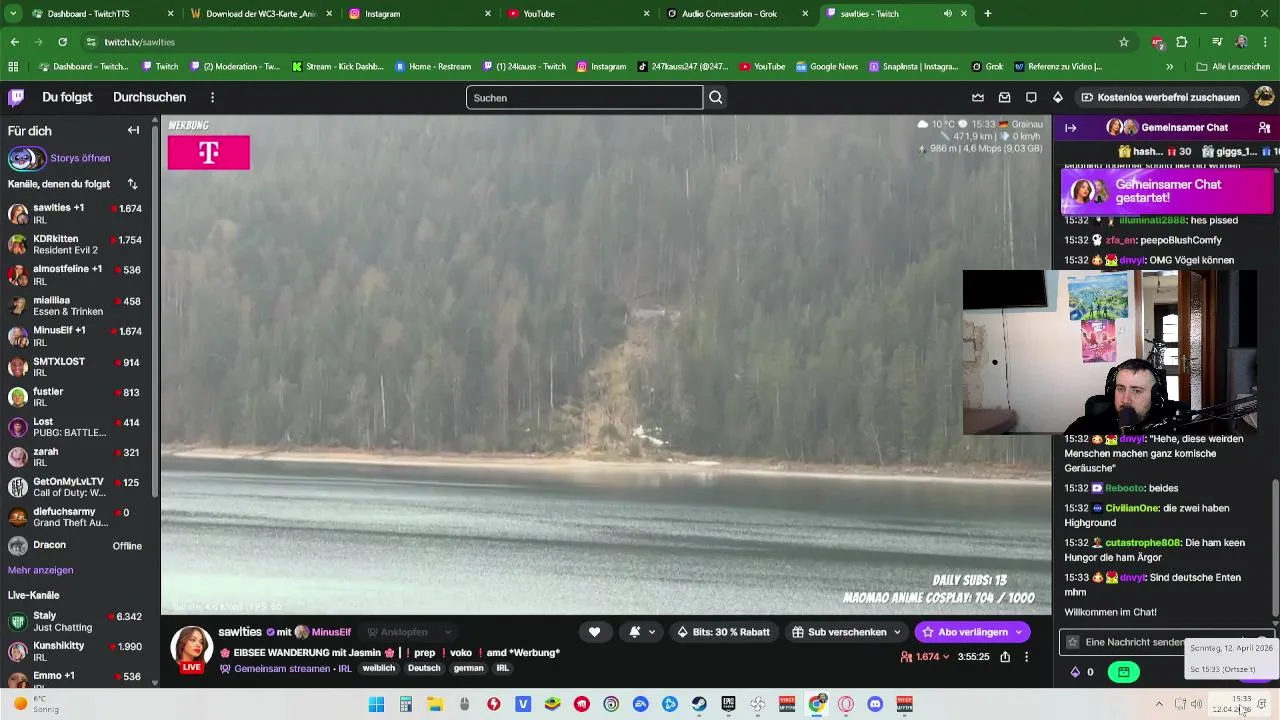Open Stream - Kick Dashboard bookmark
Viewport: 1280px width, 720px height.
point(338,67)
